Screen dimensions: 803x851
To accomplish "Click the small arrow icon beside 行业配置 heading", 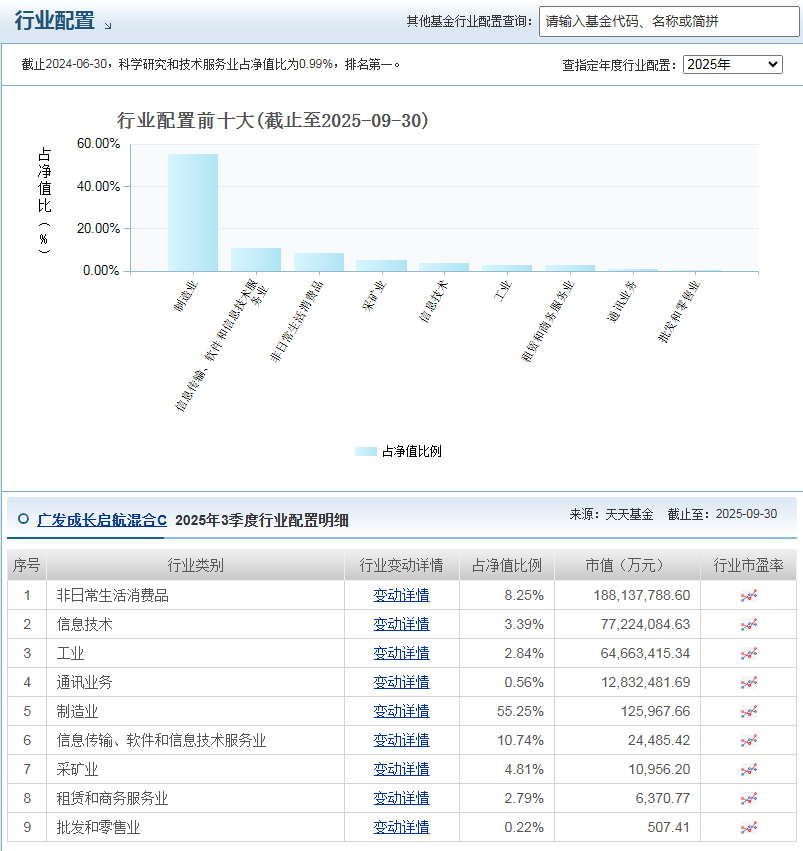I will pos(107,26).
